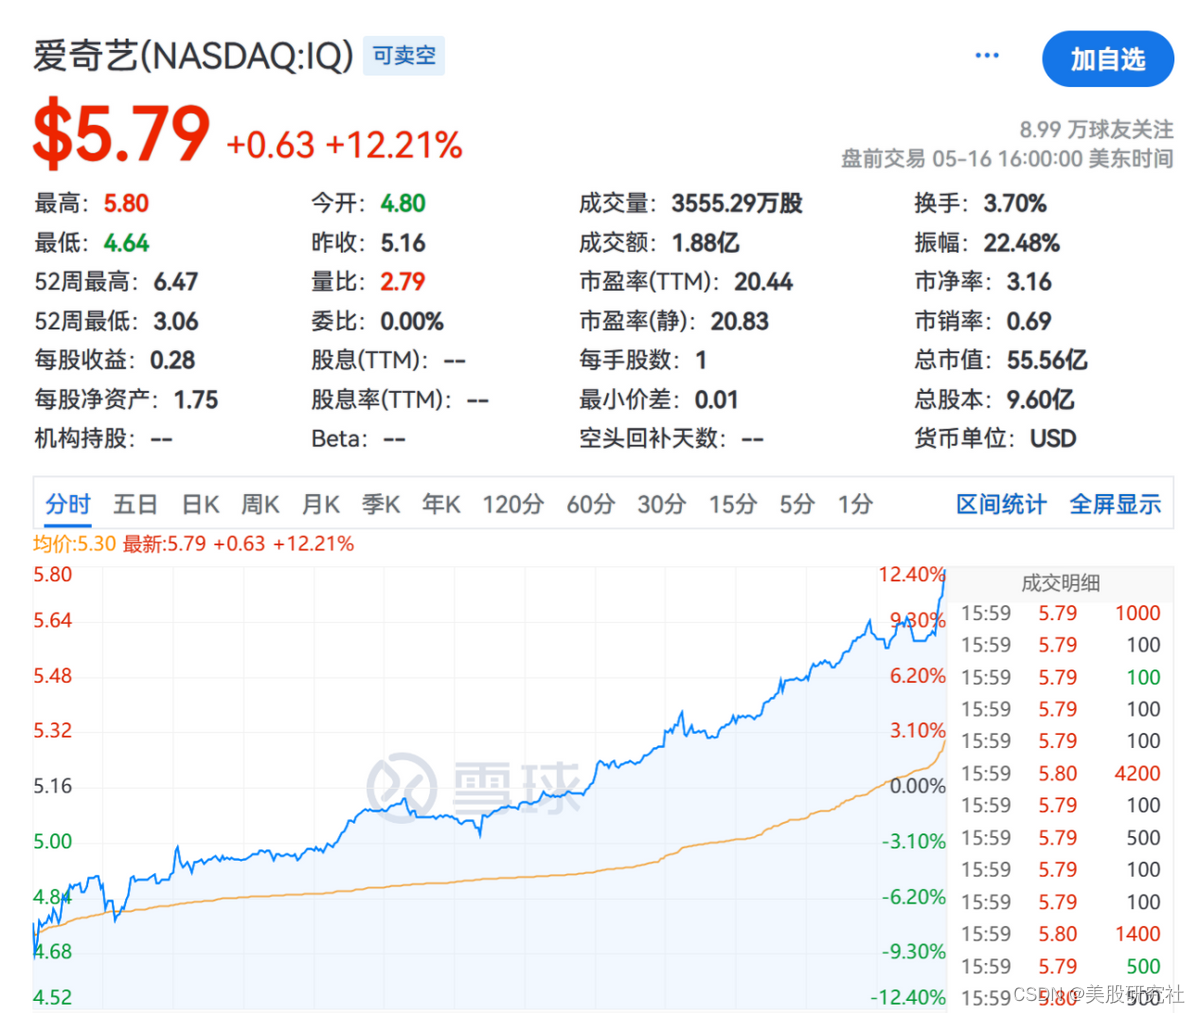Click the 加自选 button

(1107, 59)
